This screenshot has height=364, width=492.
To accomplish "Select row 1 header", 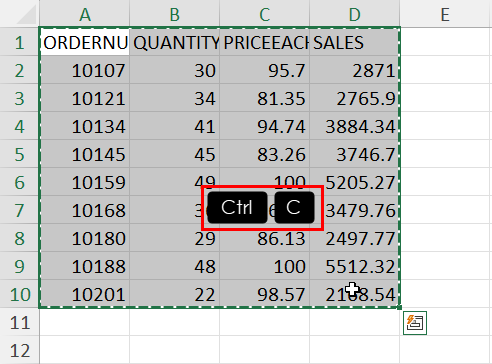I will point(19,42).
